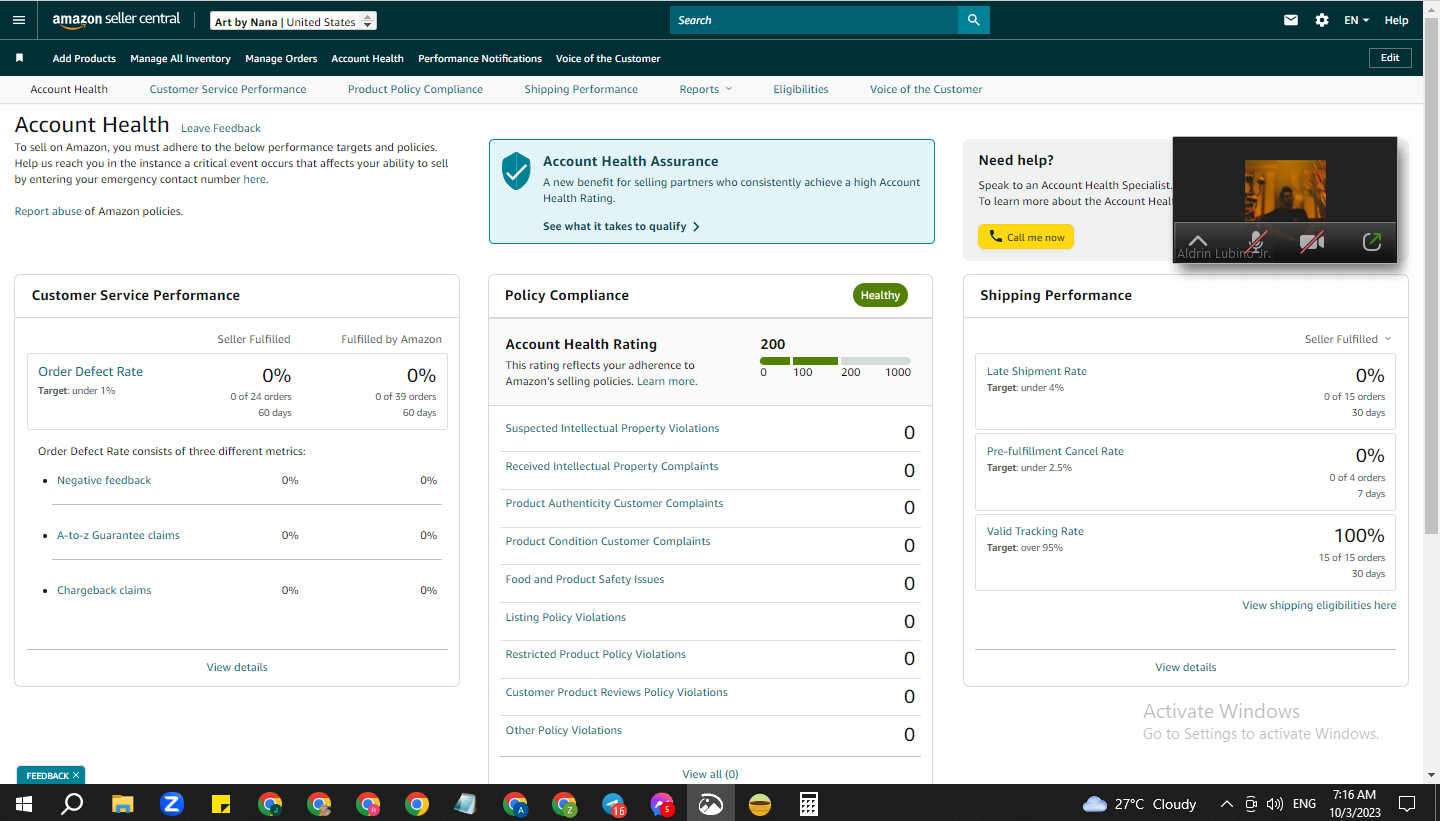The image size is (1440, 821).
Task: Expand See what it takes to qualify
Action: (x=621, y=226)
